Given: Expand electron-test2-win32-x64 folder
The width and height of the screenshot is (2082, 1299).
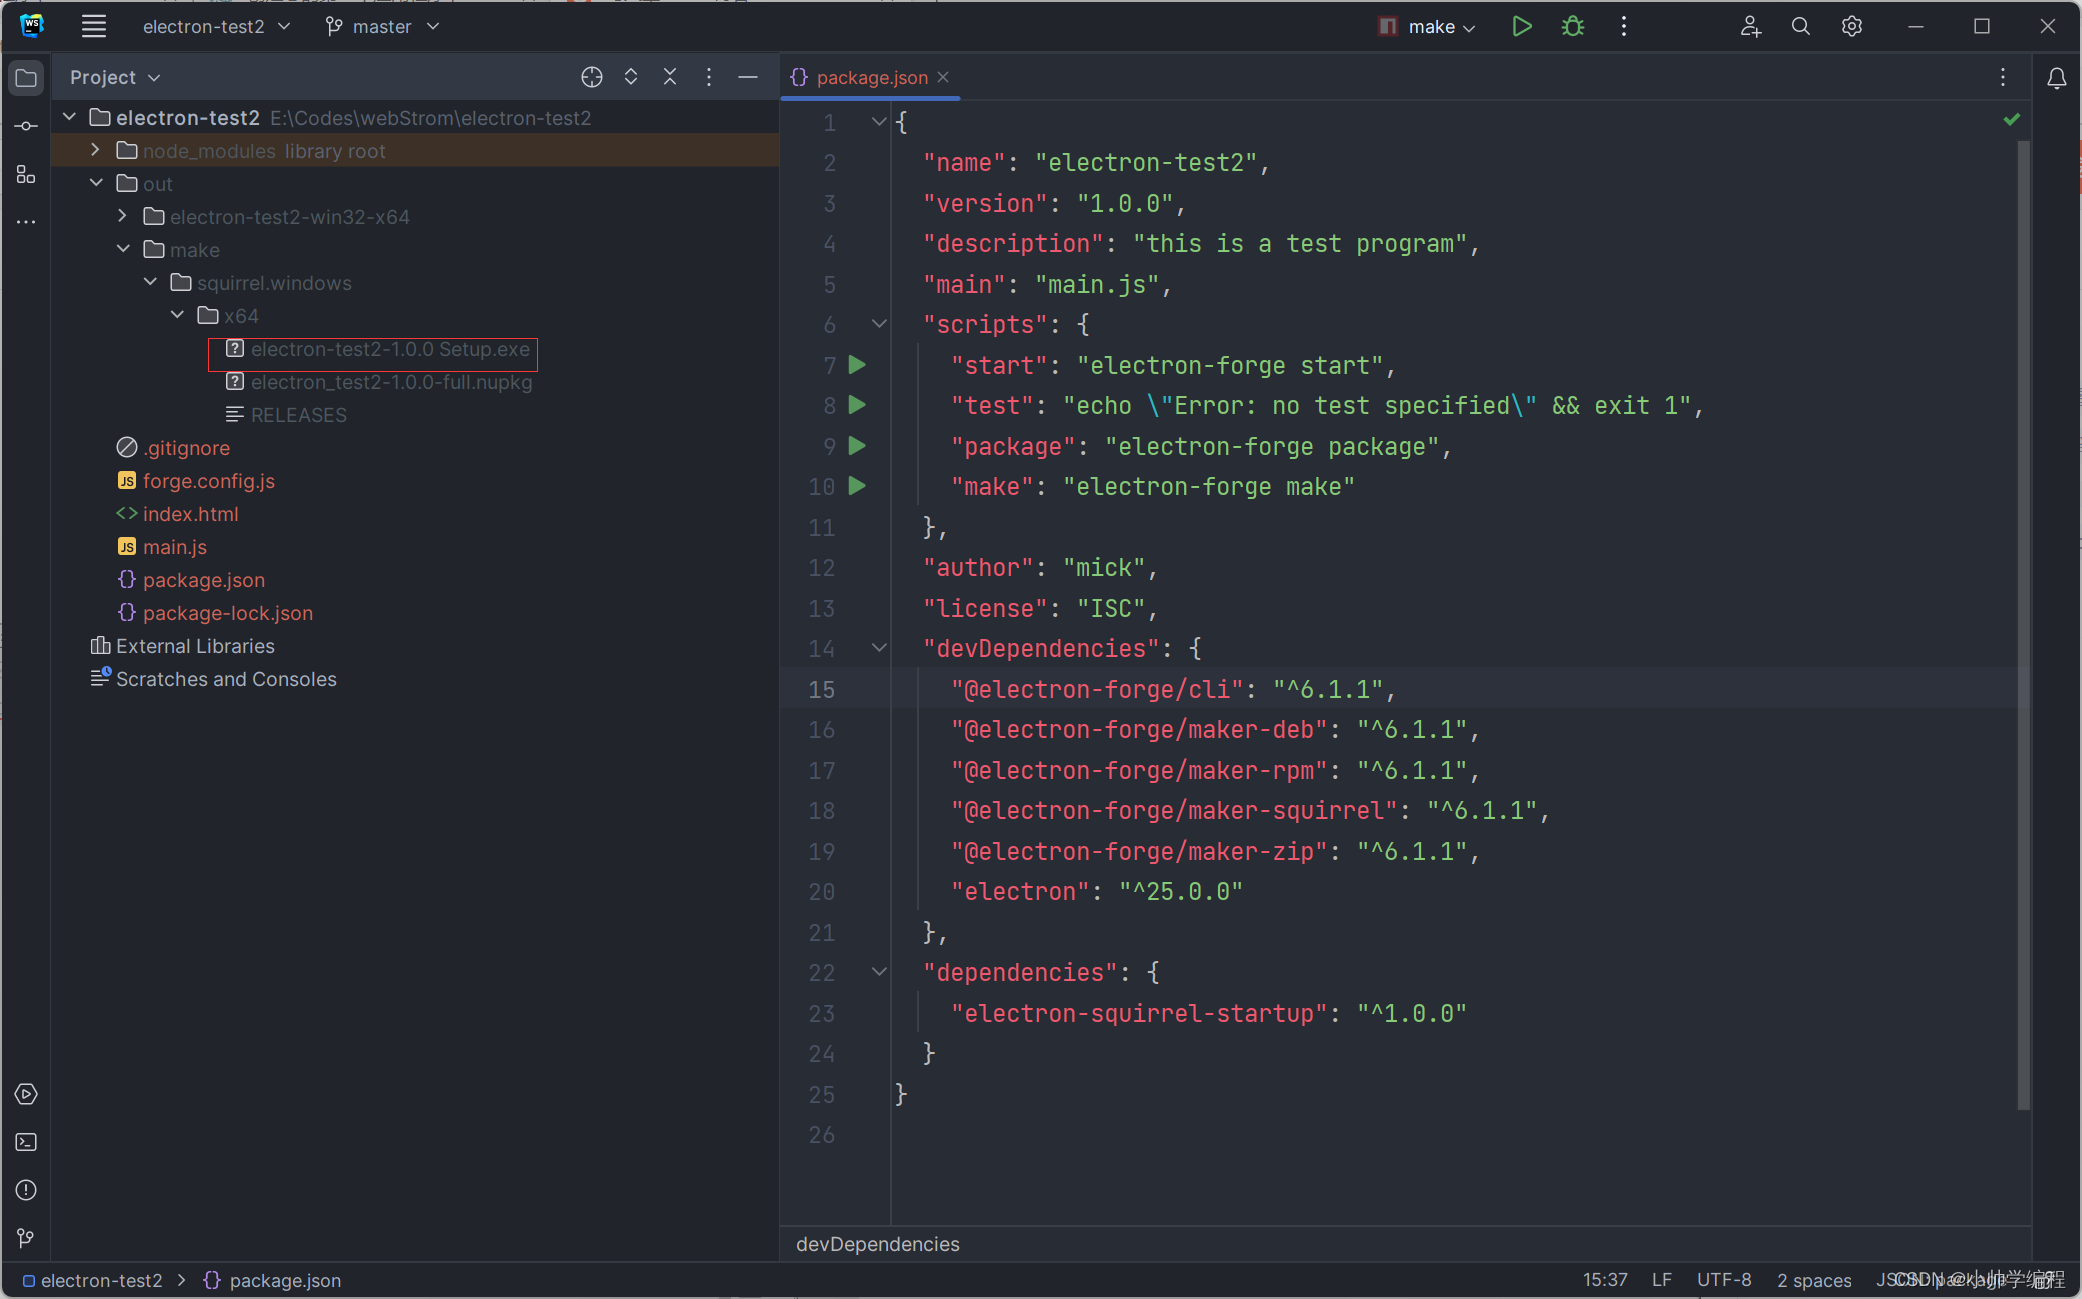Looking at the screenshot, I should click(x=123, y=216).
